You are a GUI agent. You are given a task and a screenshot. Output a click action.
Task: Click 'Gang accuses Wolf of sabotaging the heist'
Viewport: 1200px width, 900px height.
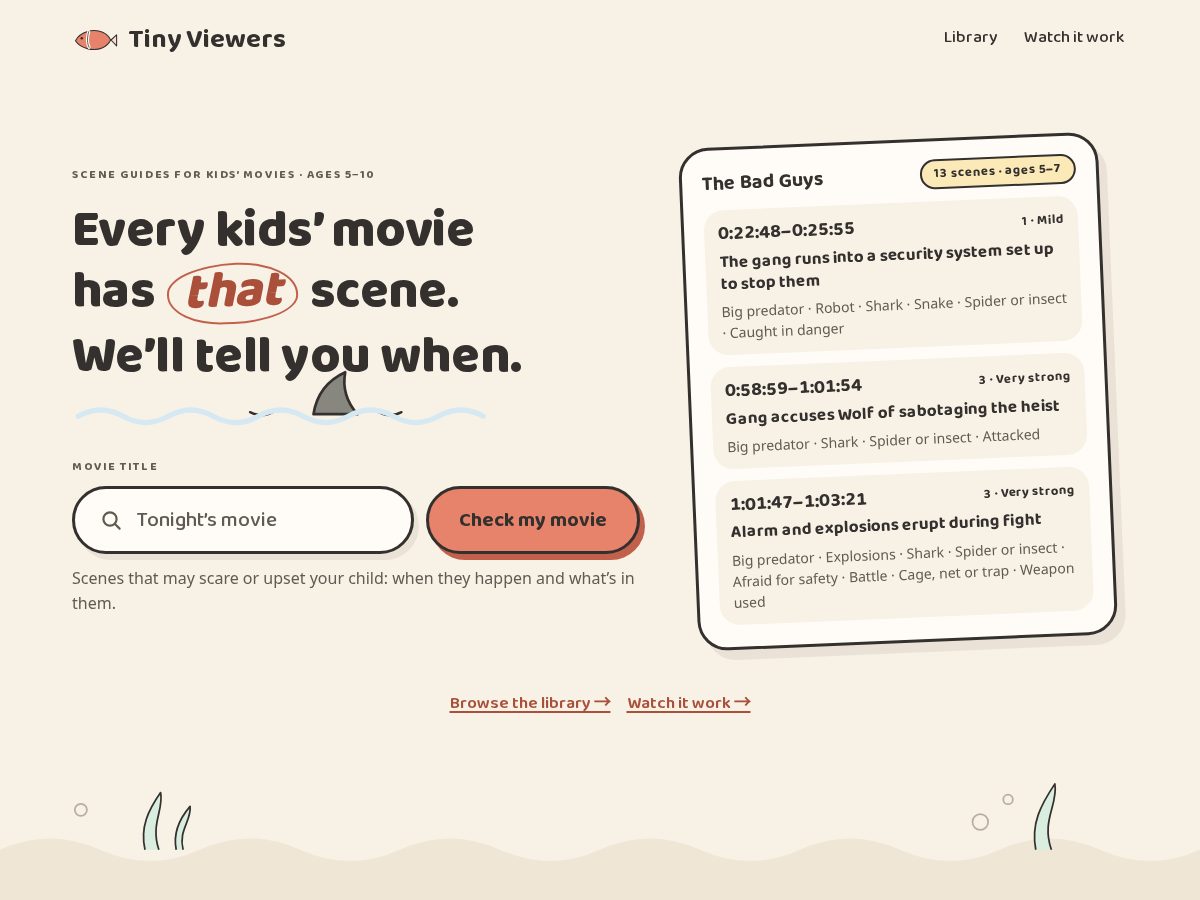point(892,412)
